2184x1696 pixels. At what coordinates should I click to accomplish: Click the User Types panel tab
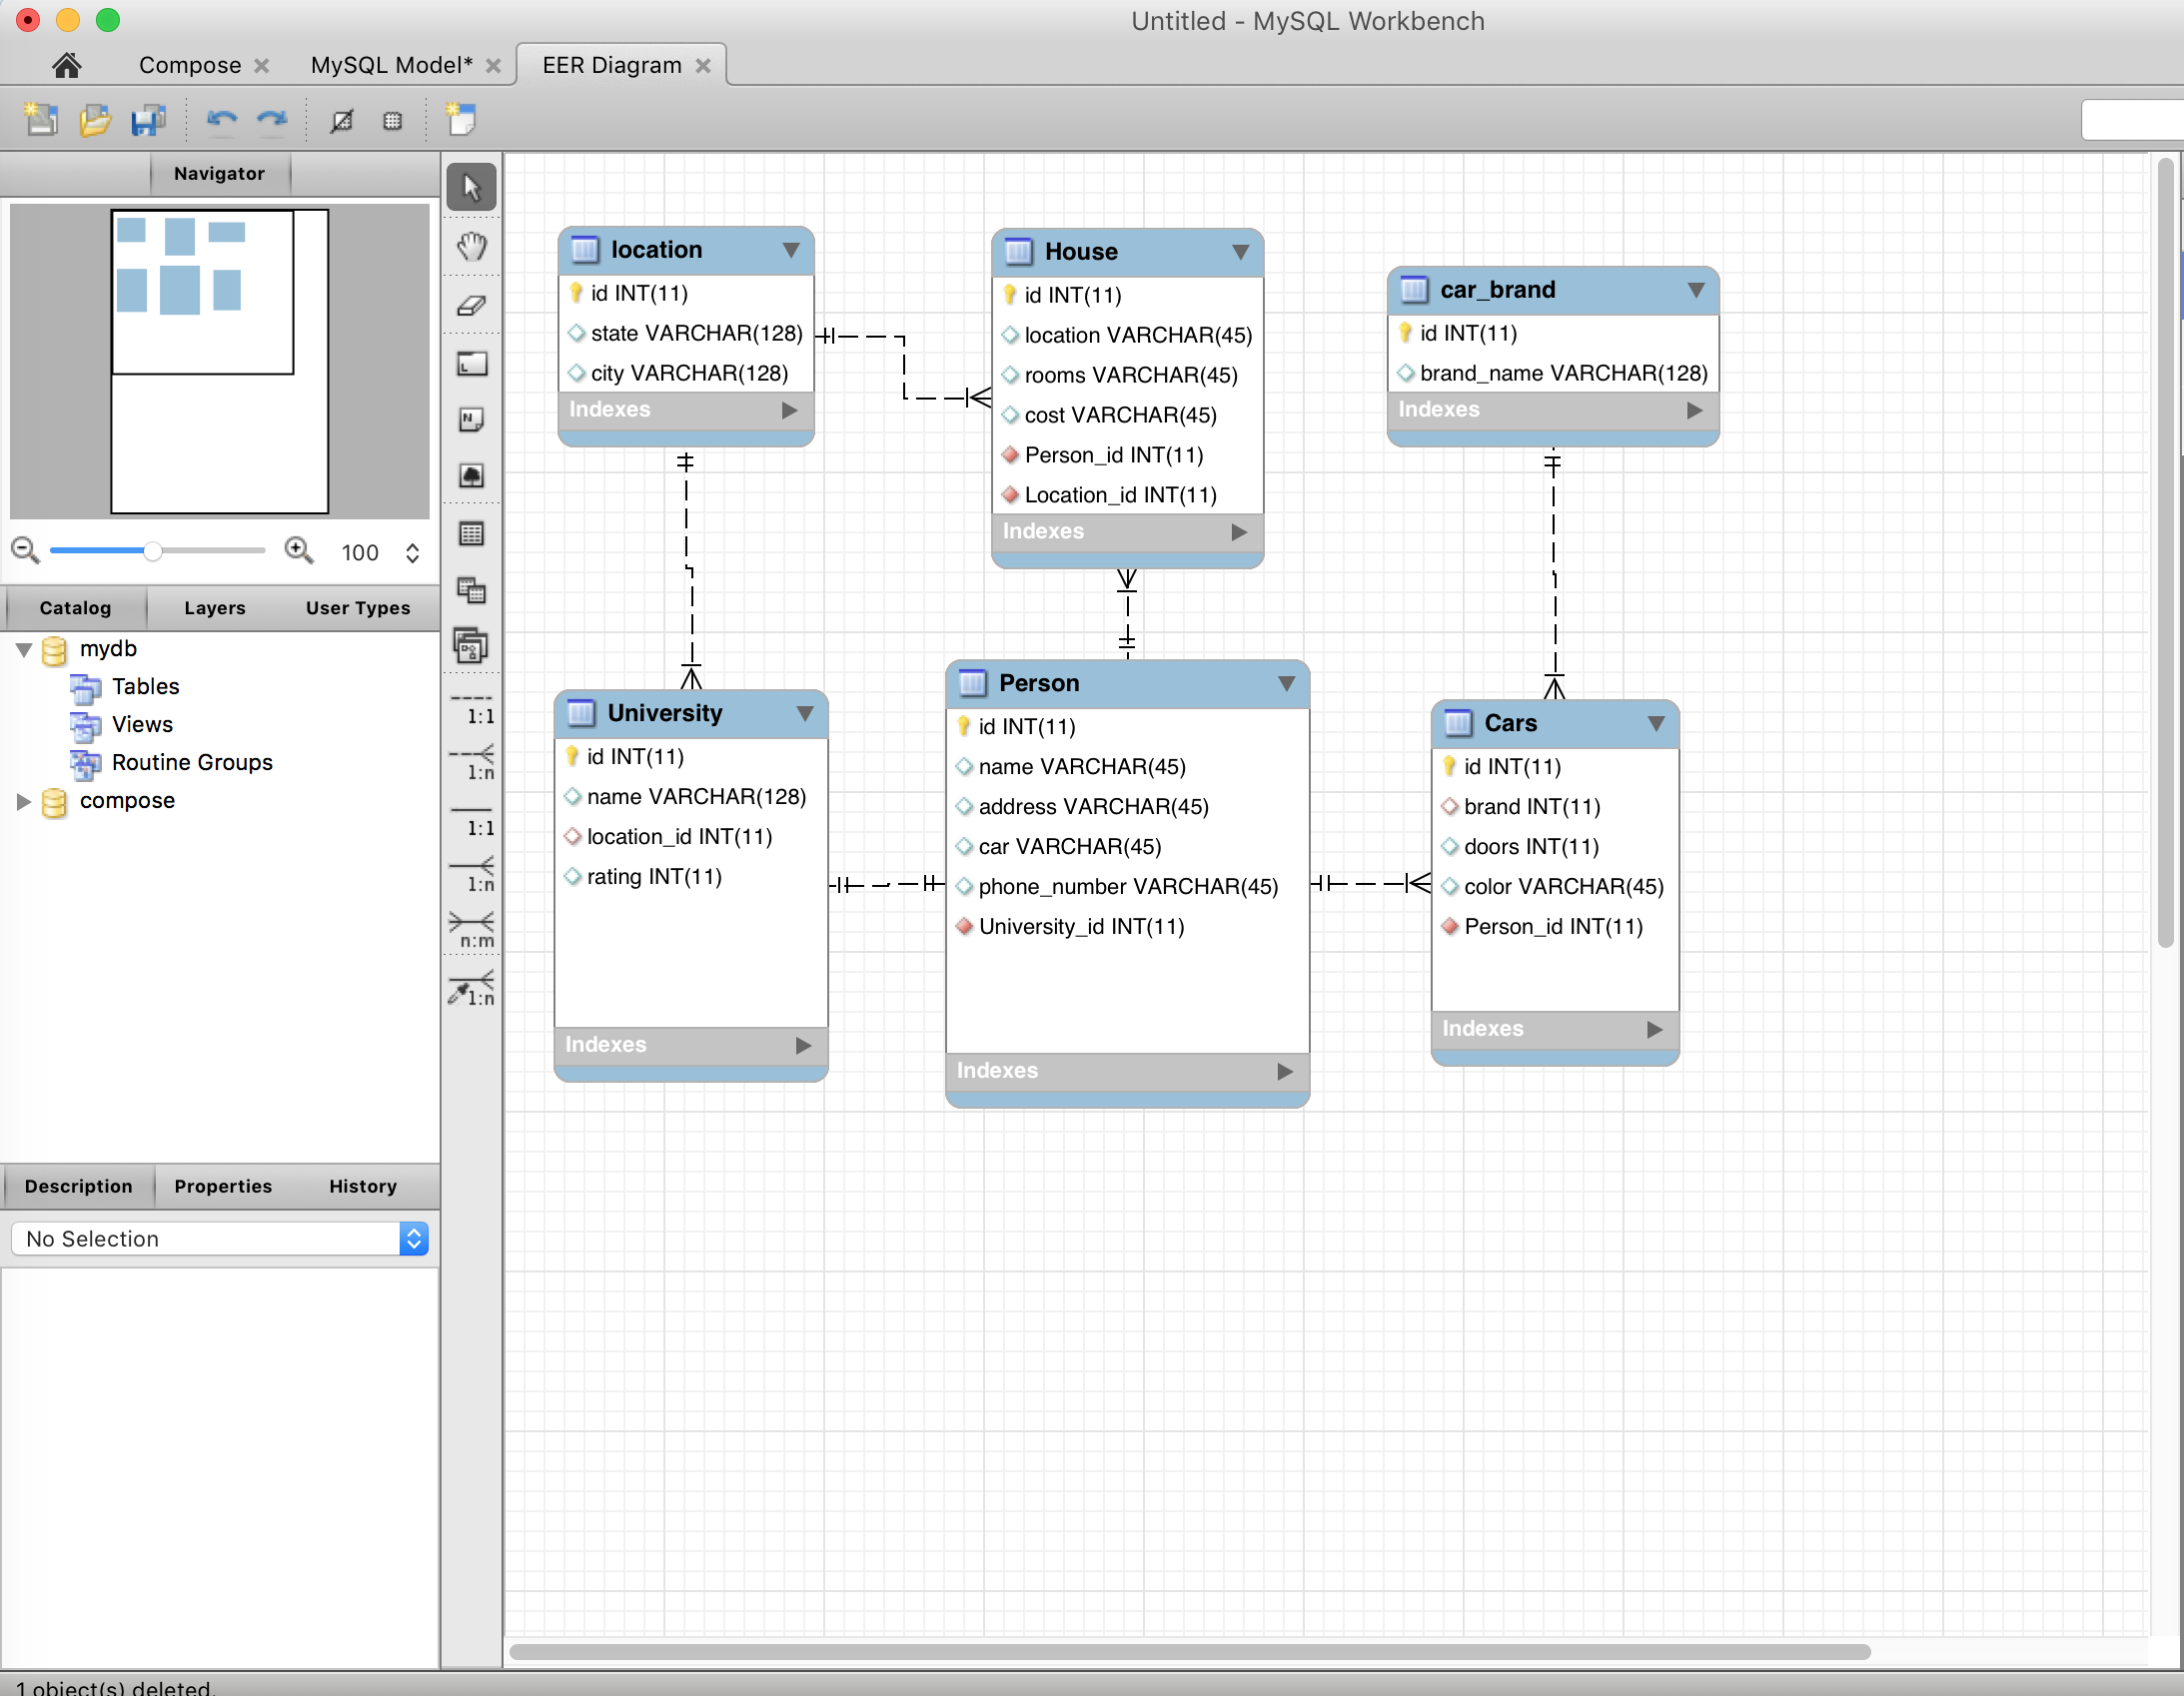pos(353,608)
